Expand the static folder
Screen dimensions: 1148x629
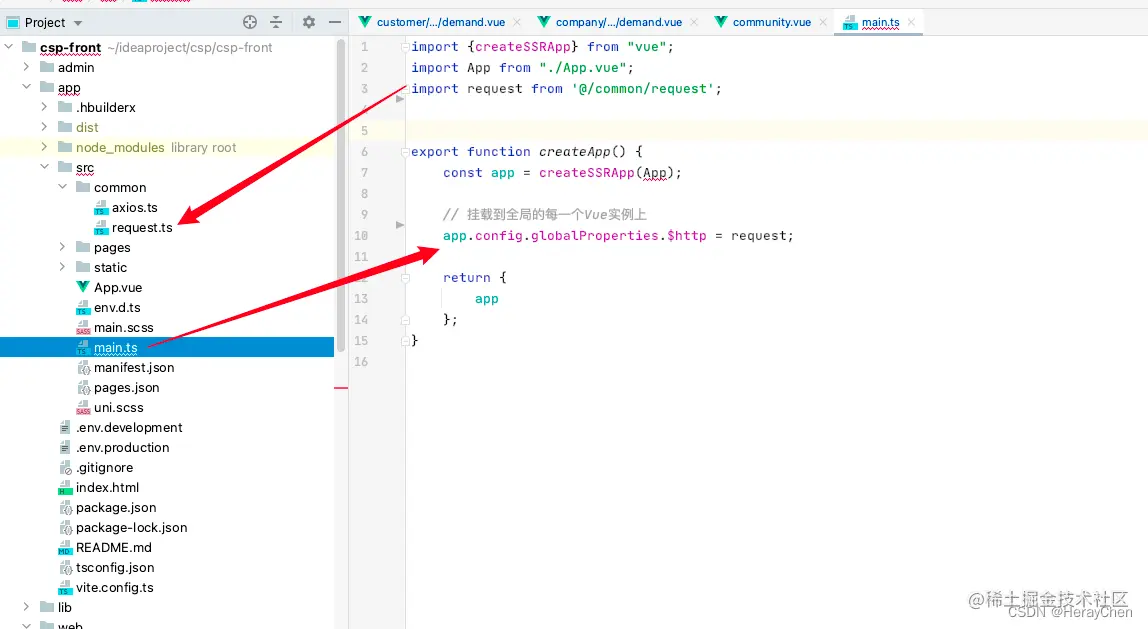tap(62, 267)
